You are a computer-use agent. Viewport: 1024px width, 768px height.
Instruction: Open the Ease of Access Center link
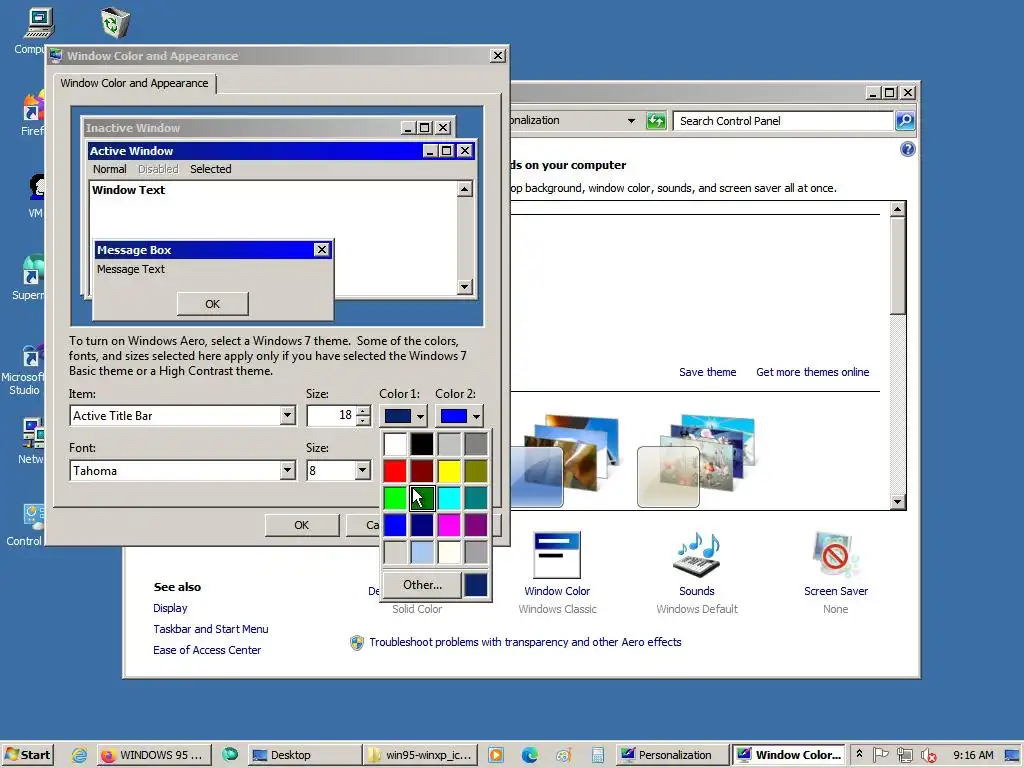(x=206, y=650)
